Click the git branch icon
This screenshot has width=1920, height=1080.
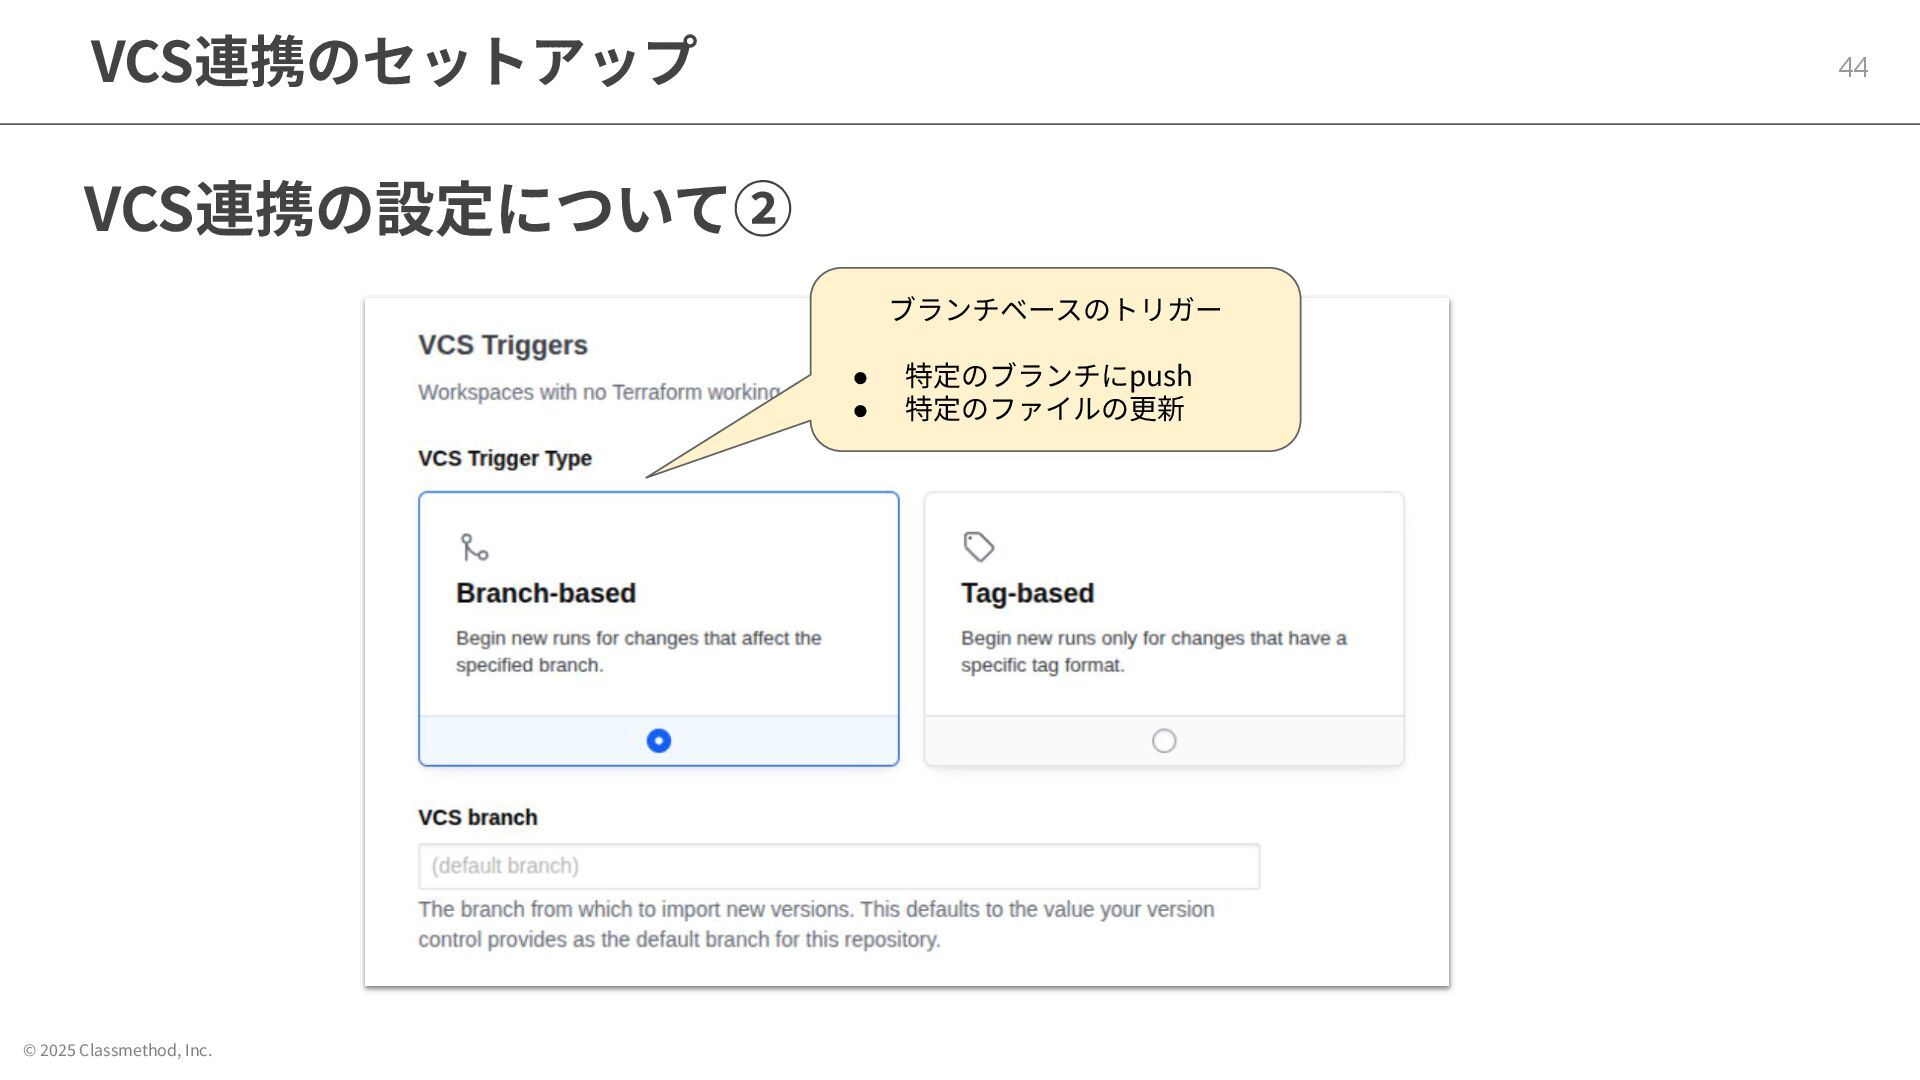pyautogui.click(x=474, y=547)
